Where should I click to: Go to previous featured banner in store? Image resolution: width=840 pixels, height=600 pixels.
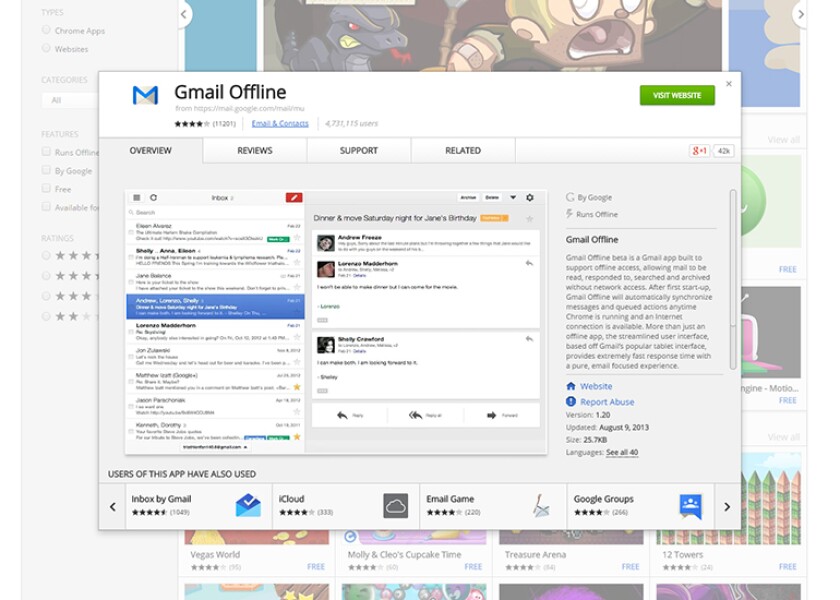coord(184,14)
